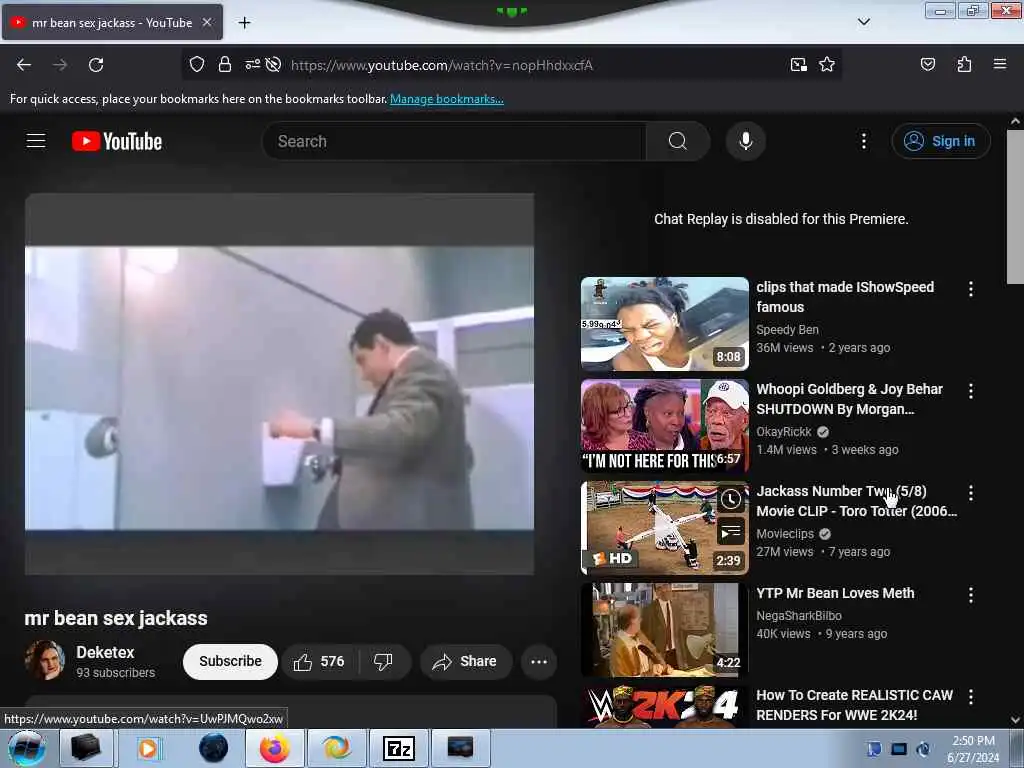Viewport: 1024px width, 768px height.
Task: Open Whoopi Goldberg & Joy Behar thumbnail
Action: (x=665, y=426)
